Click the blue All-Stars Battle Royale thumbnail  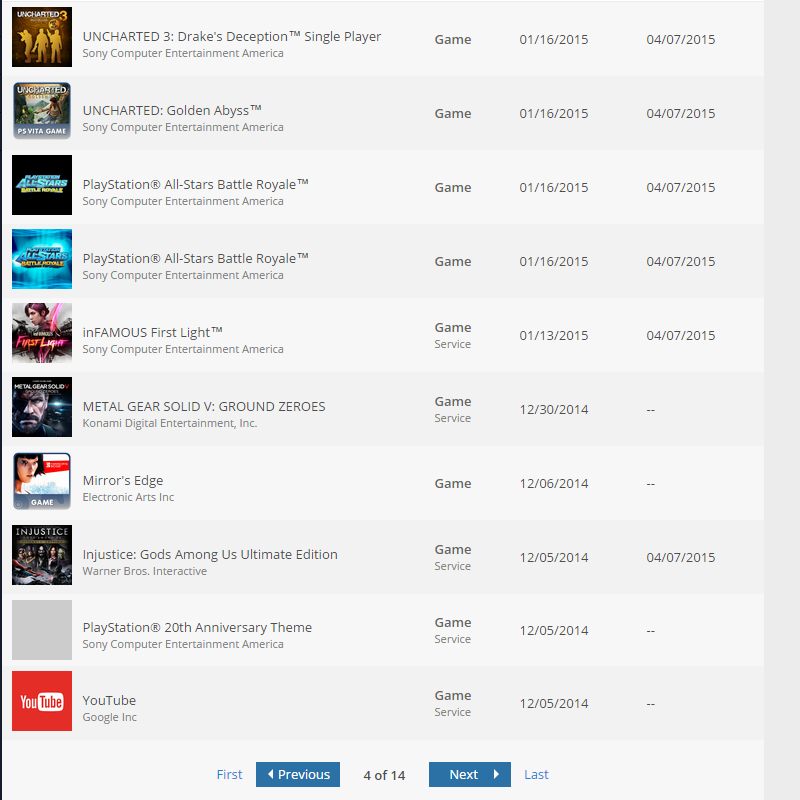42,259
